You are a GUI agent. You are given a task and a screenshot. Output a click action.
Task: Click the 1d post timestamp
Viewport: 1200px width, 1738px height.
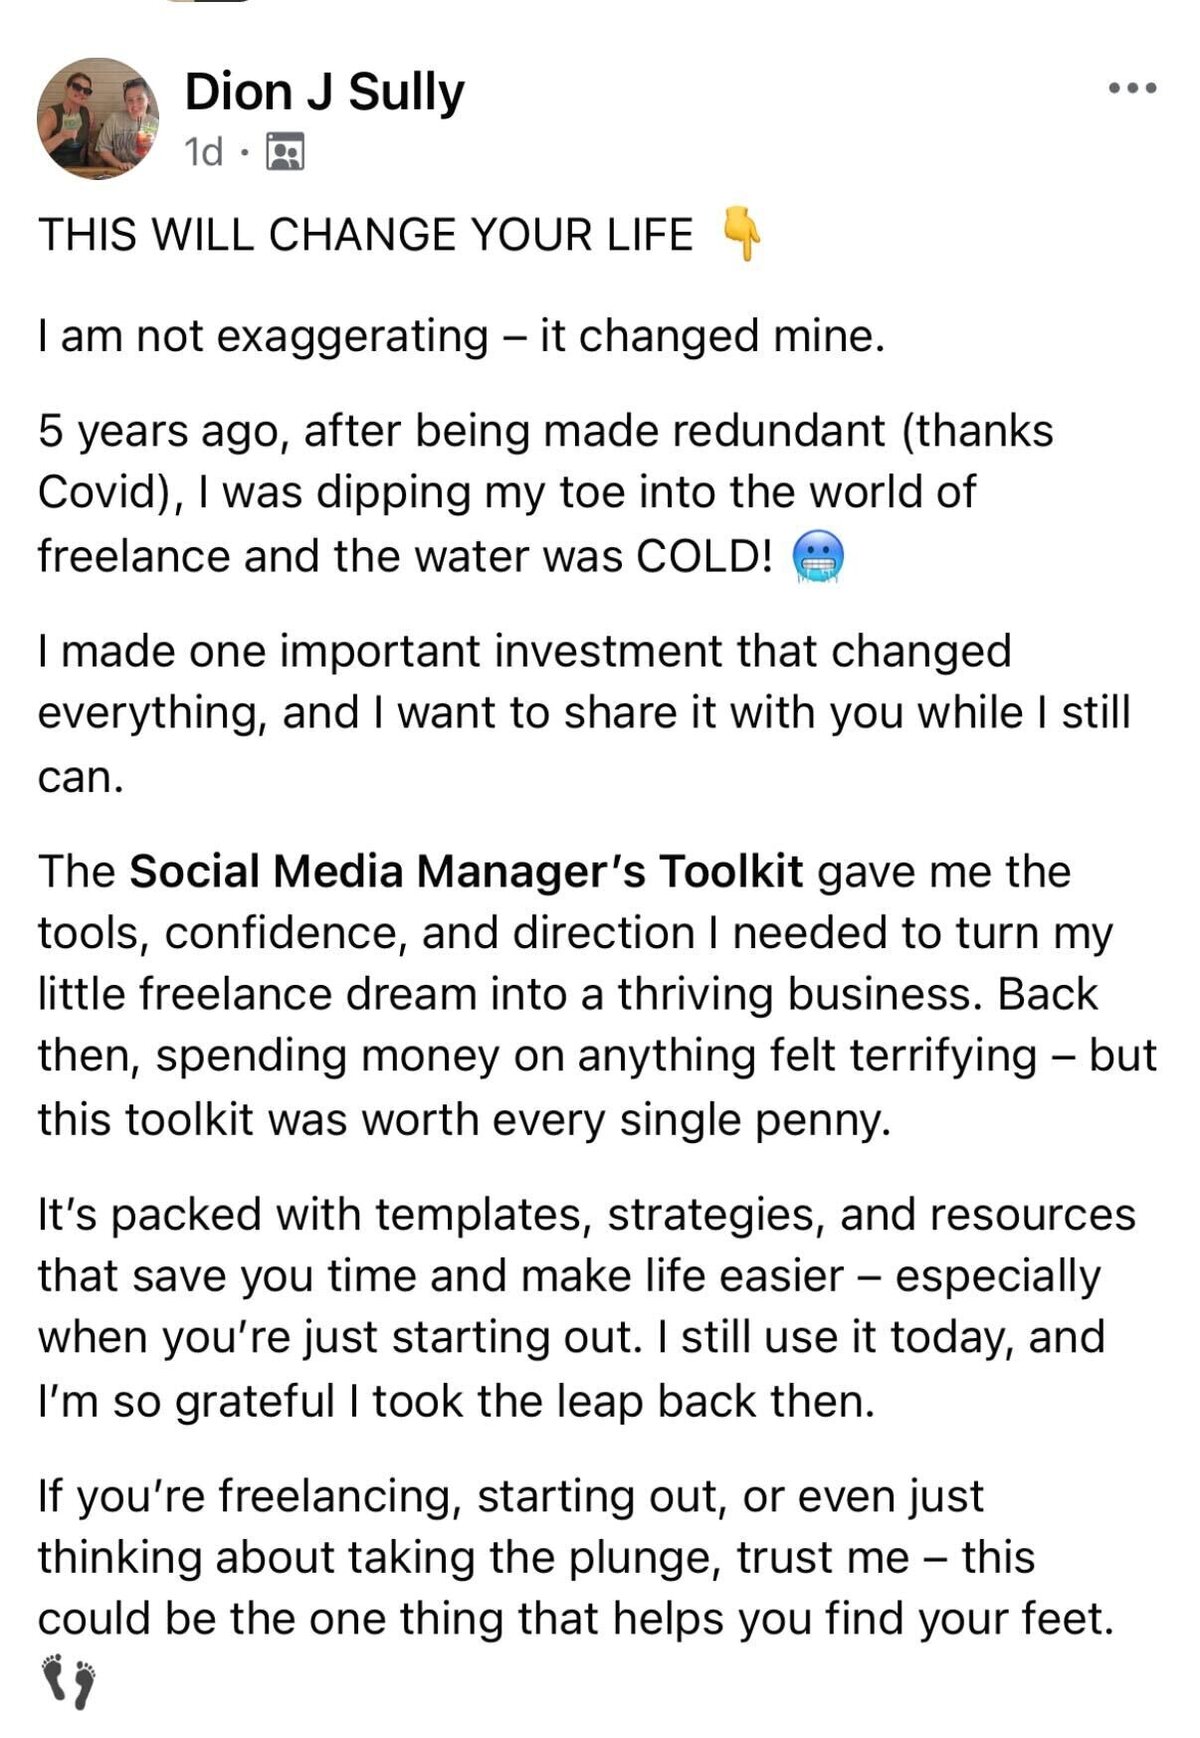(x=204, y=152)
